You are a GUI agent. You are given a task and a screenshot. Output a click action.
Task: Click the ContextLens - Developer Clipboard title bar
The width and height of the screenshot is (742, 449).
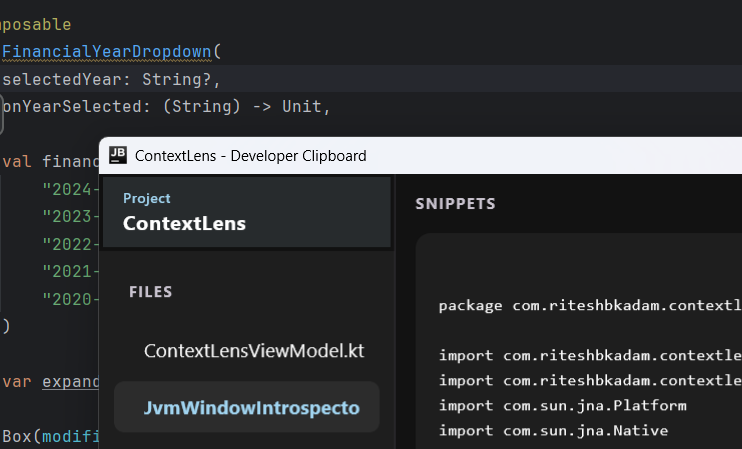tap(250, 155)
